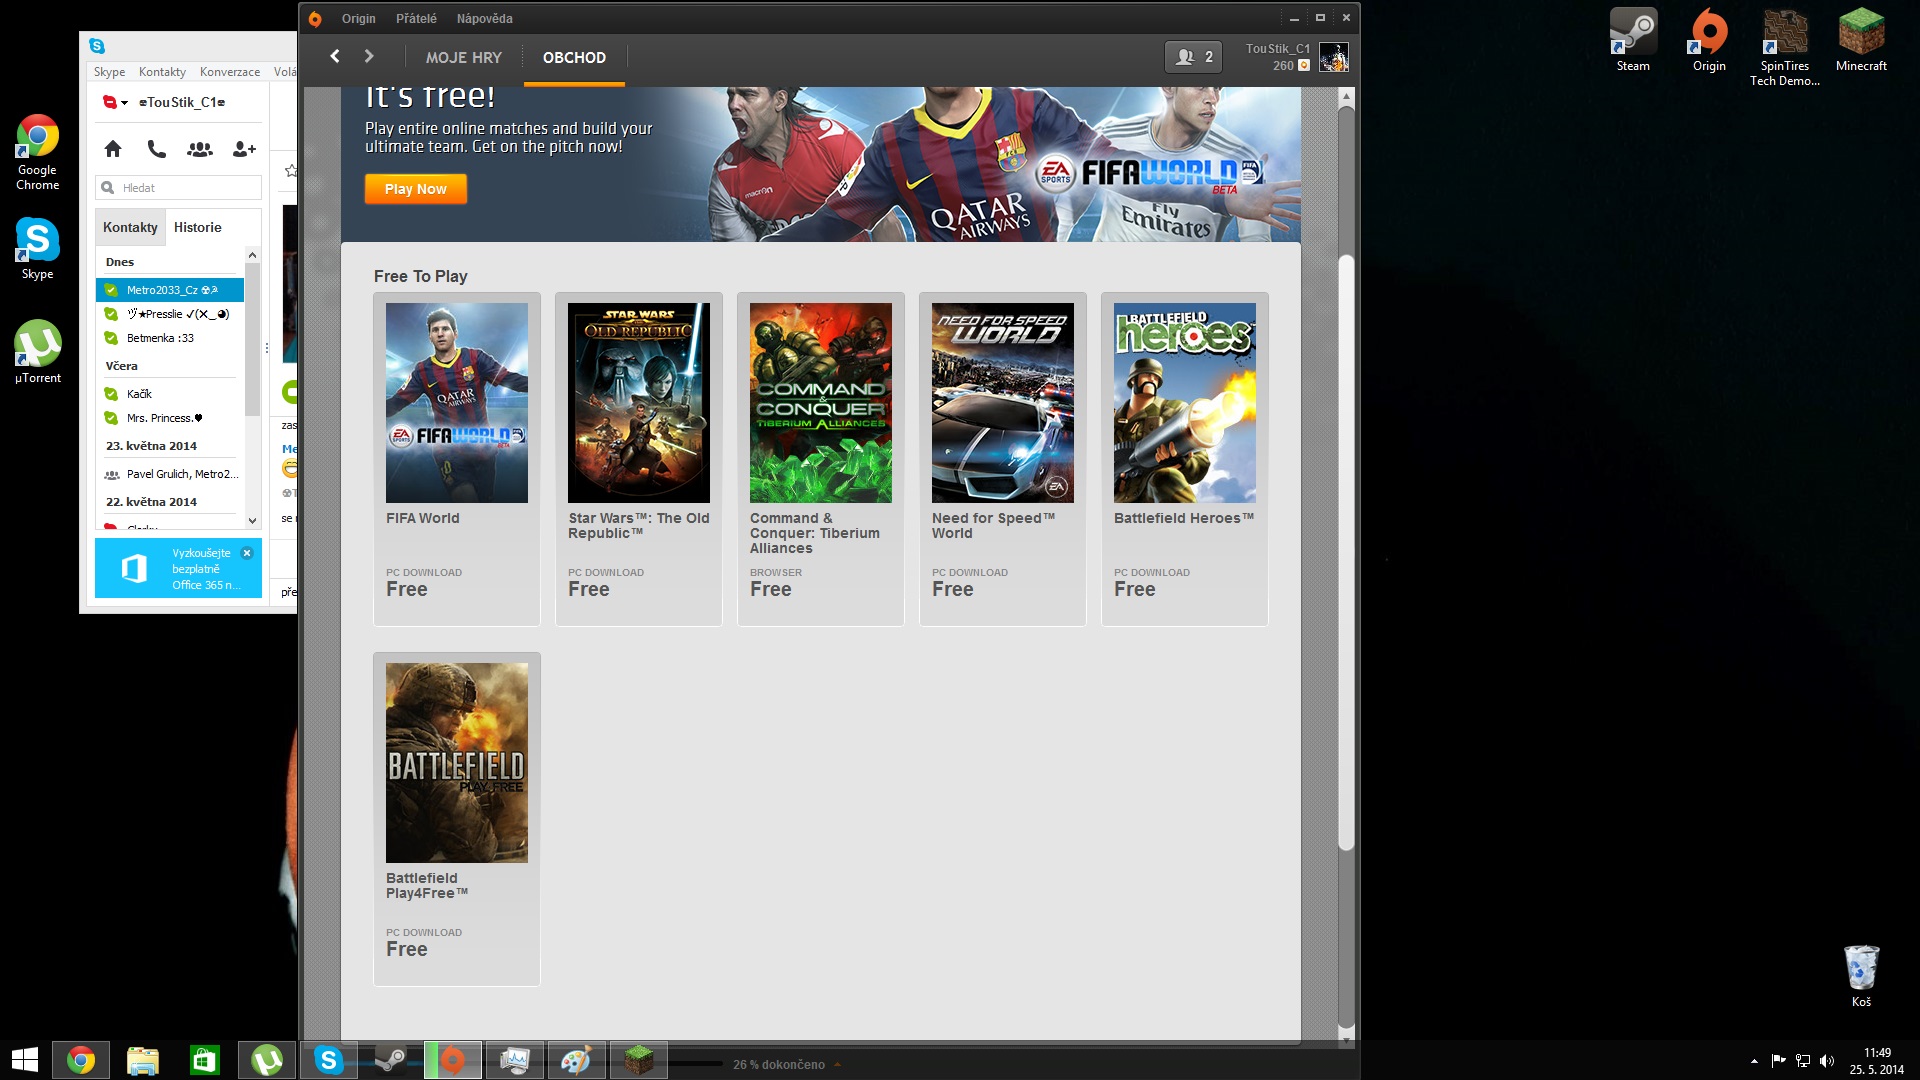
Task: Switch to the MOJE HRY tab
Action: [464, 57]
